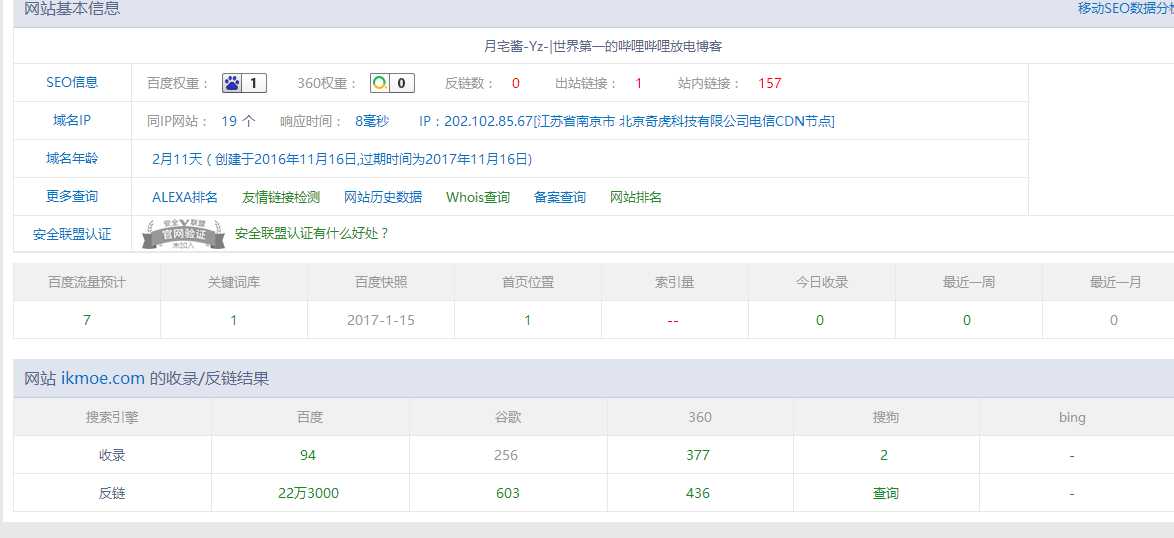Click the 域名IP row label

72,120
